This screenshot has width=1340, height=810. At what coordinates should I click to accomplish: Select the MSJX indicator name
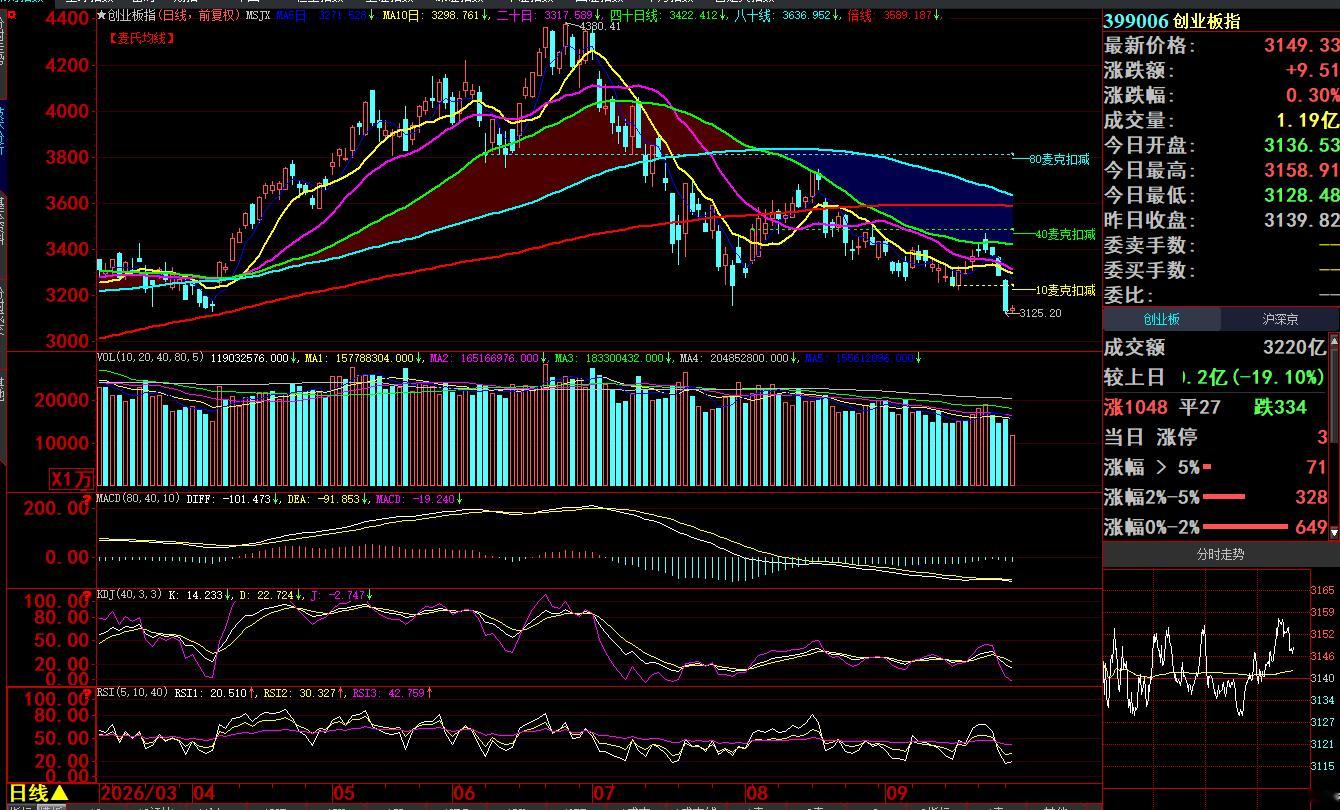pyautogui.click(x=257, y=16)
